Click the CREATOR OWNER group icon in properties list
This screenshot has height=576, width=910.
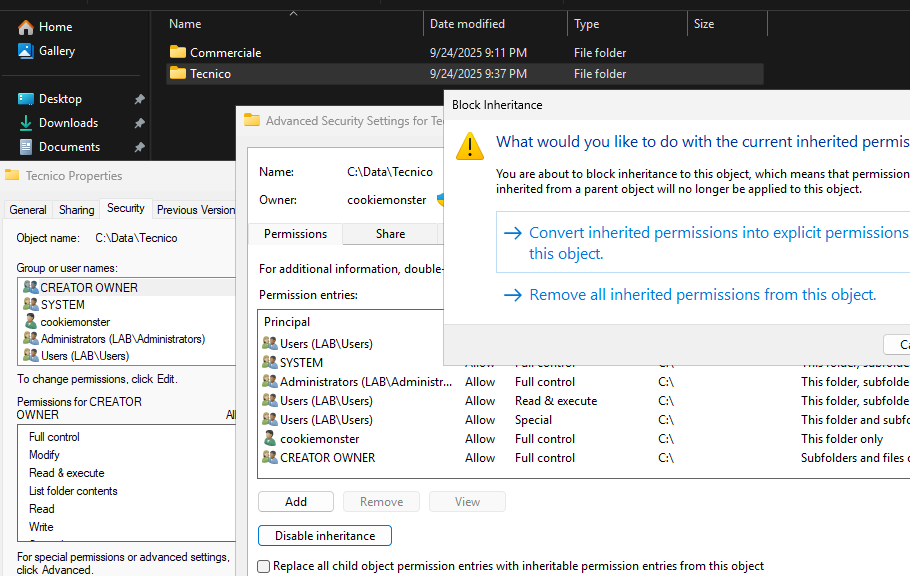(x=30, y=288)
